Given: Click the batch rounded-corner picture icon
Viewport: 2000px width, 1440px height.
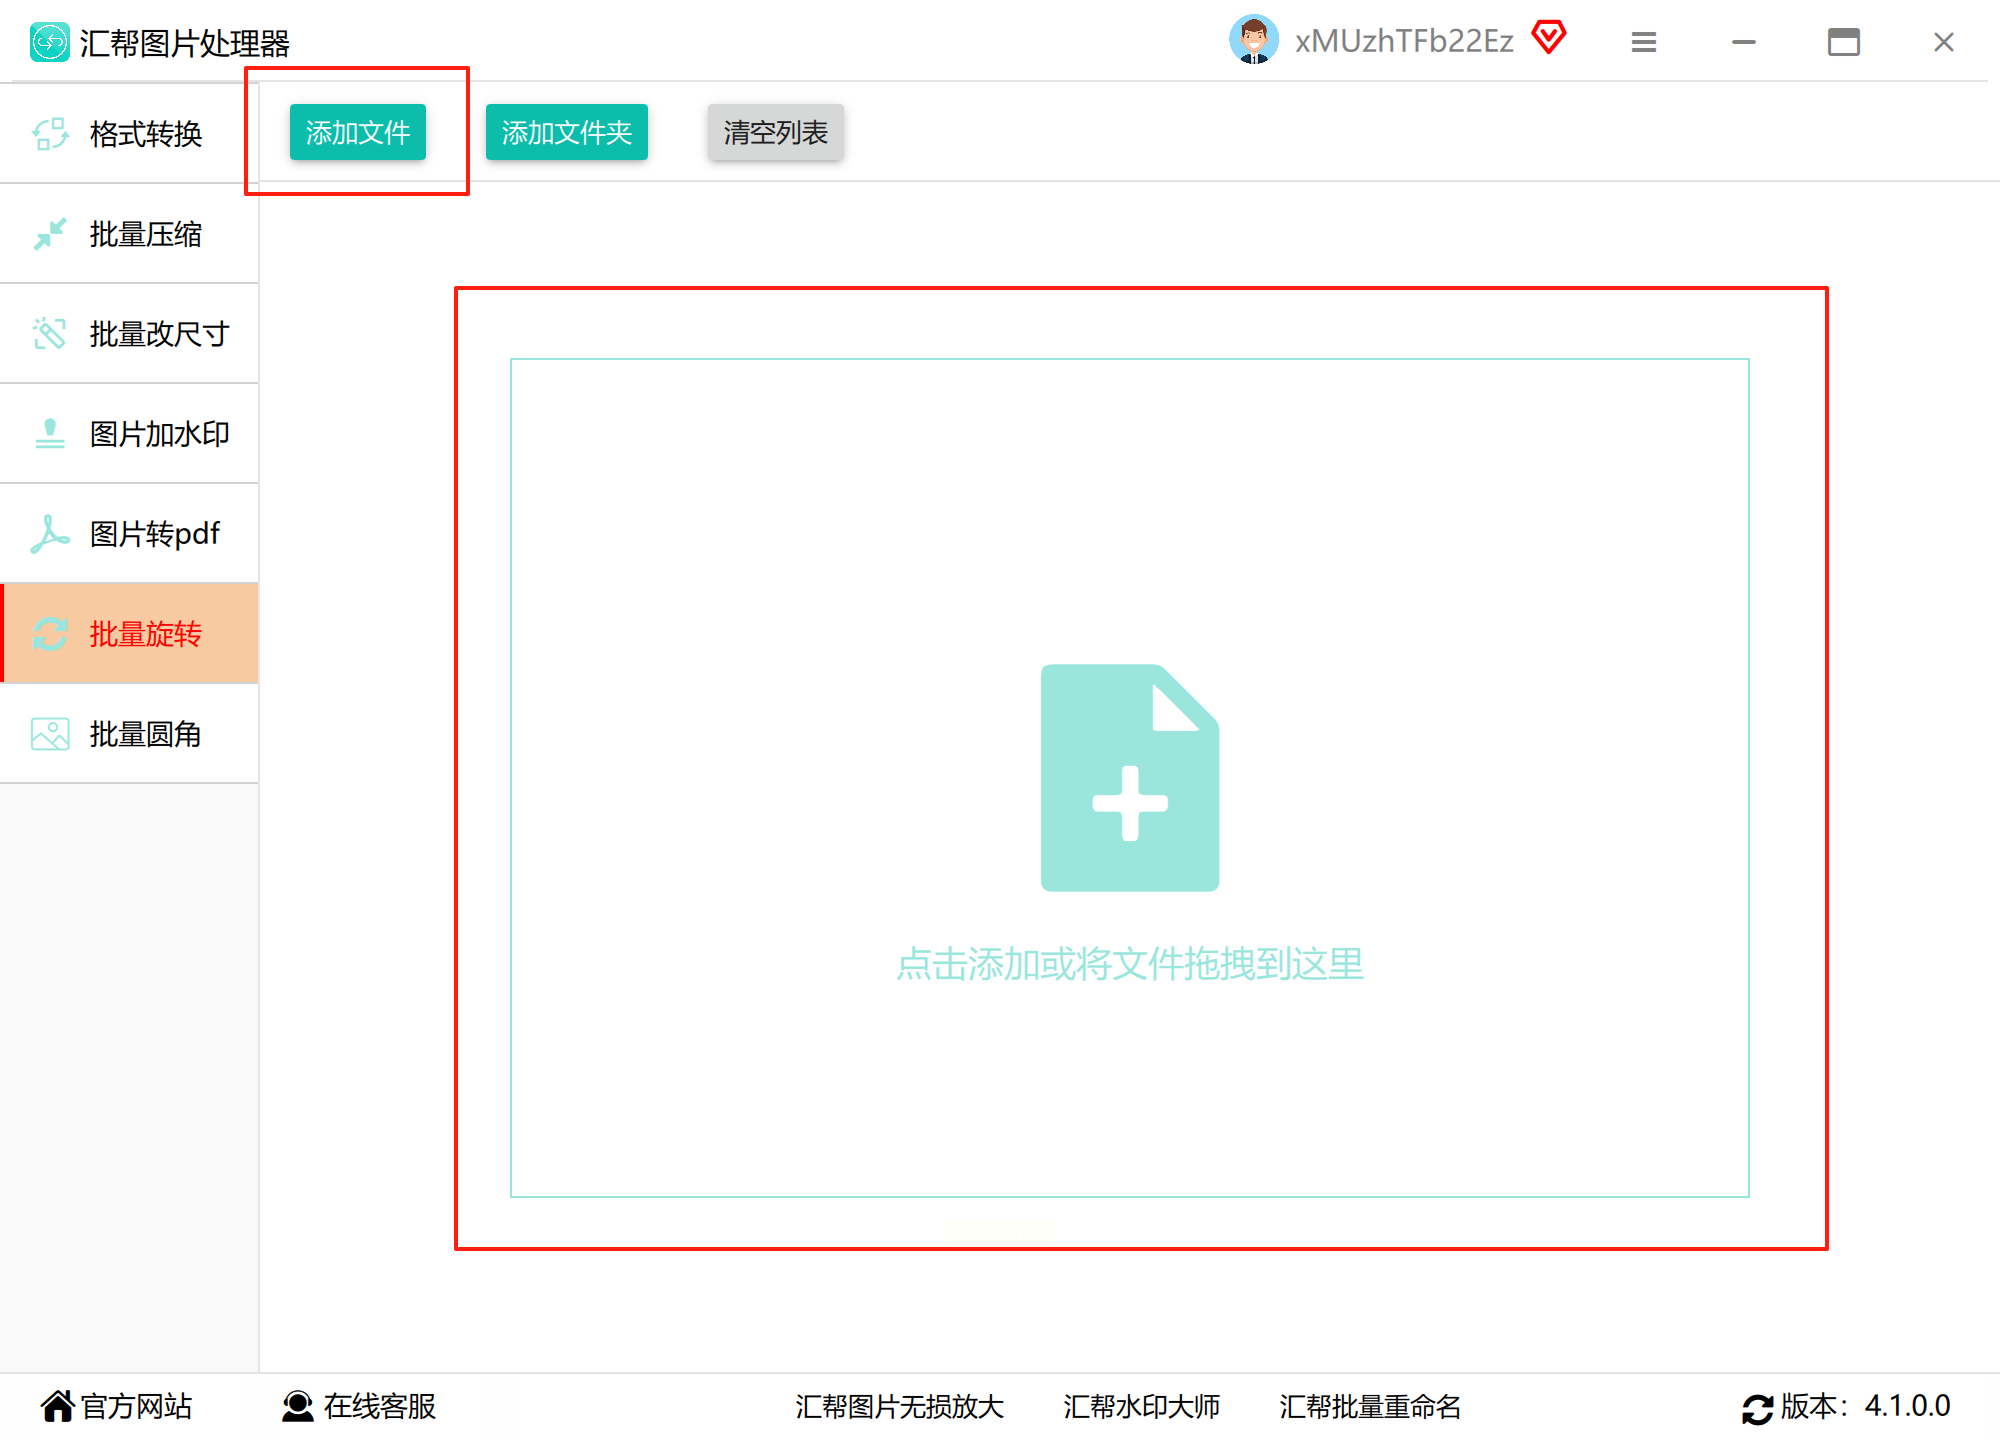Looking at the screenshot, I should click(x=49, y=734).
